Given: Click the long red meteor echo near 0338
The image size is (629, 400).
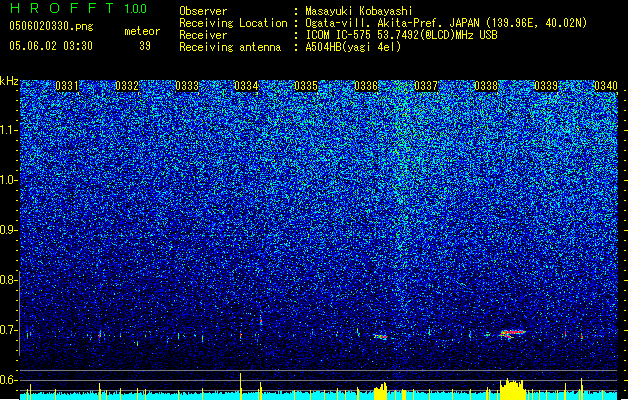Looking at the screenshot, I should (x=512, y=334).
